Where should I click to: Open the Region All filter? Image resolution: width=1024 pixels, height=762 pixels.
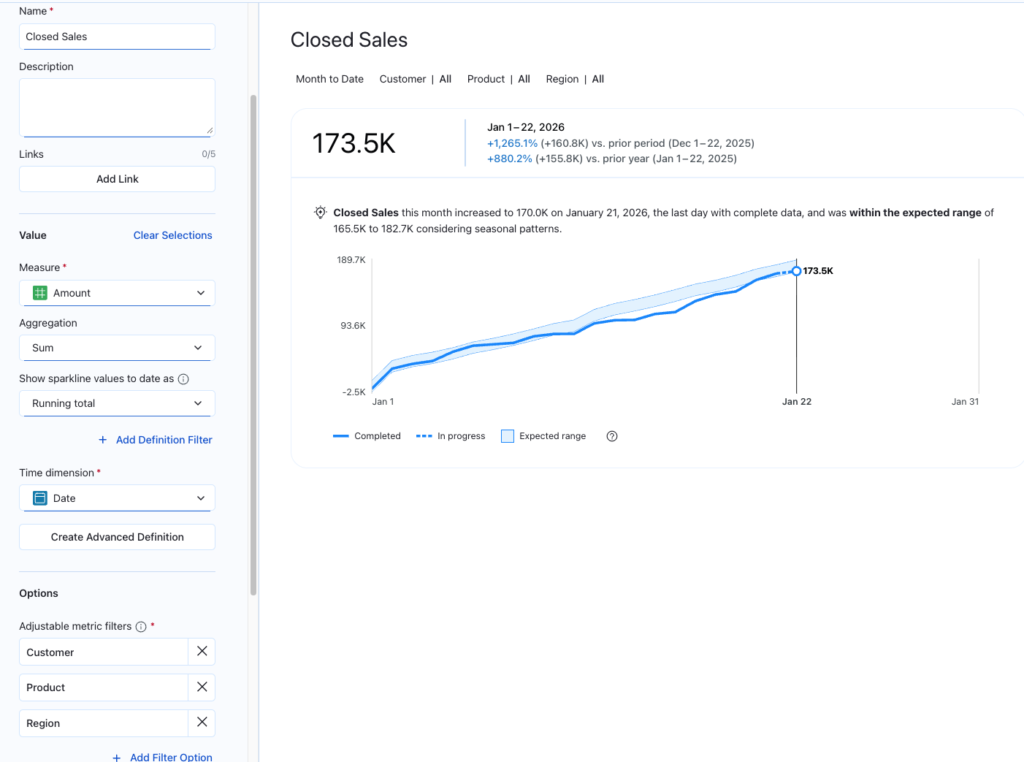click(x=574, y=79)
